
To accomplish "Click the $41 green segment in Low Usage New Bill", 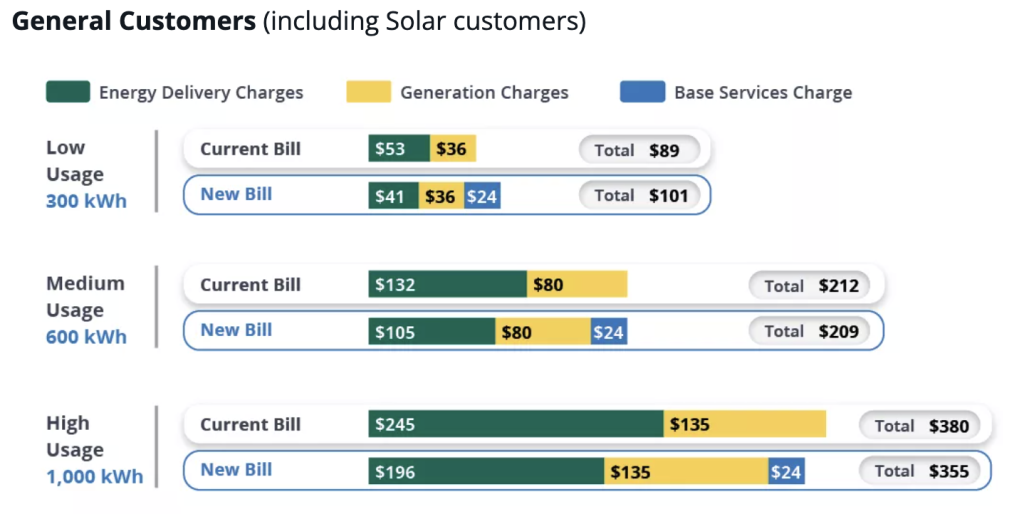I will (393, 196).
